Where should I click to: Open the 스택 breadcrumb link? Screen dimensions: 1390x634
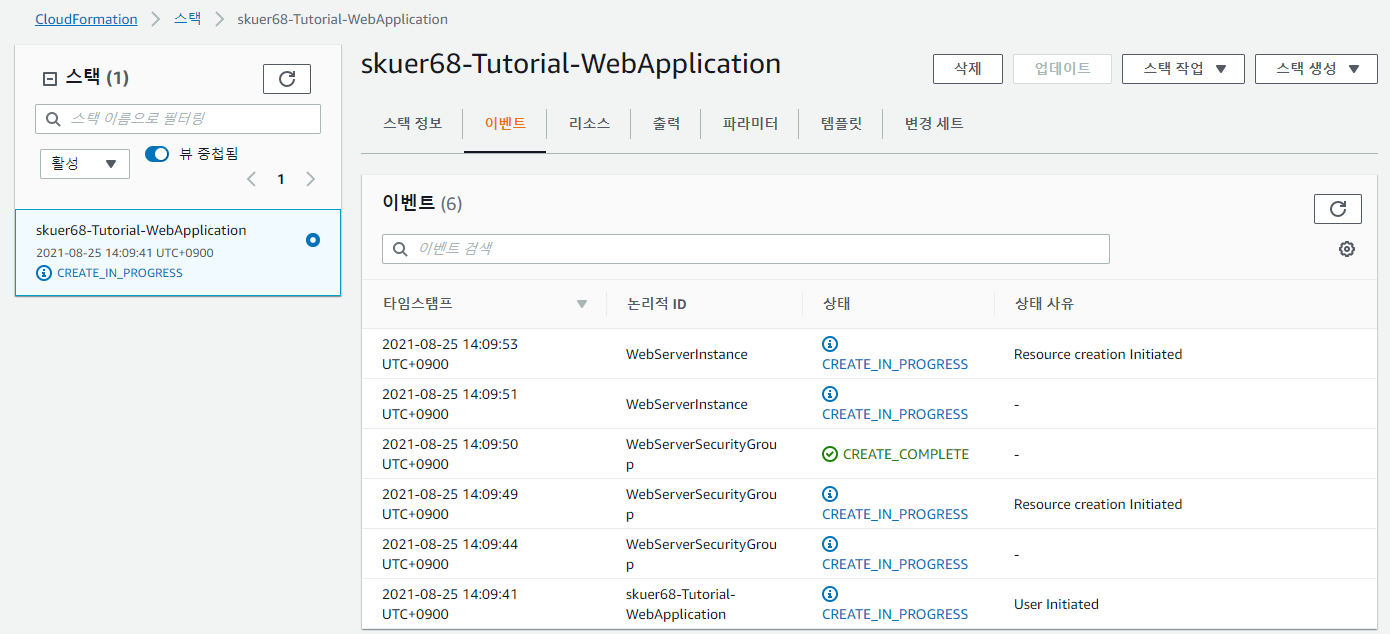187,19
